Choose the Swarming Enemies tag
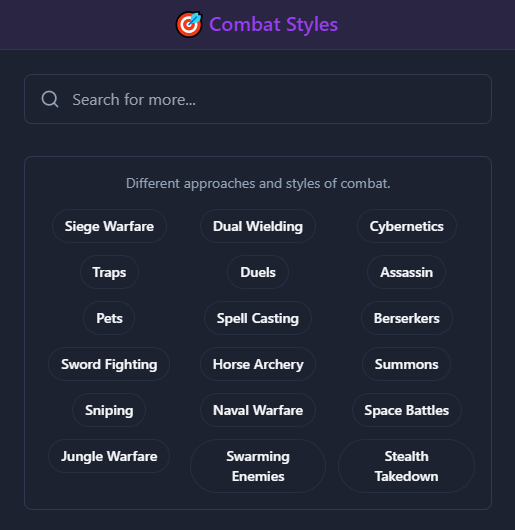This screenshot has height=530, width=515. click(x=258, y=466)
